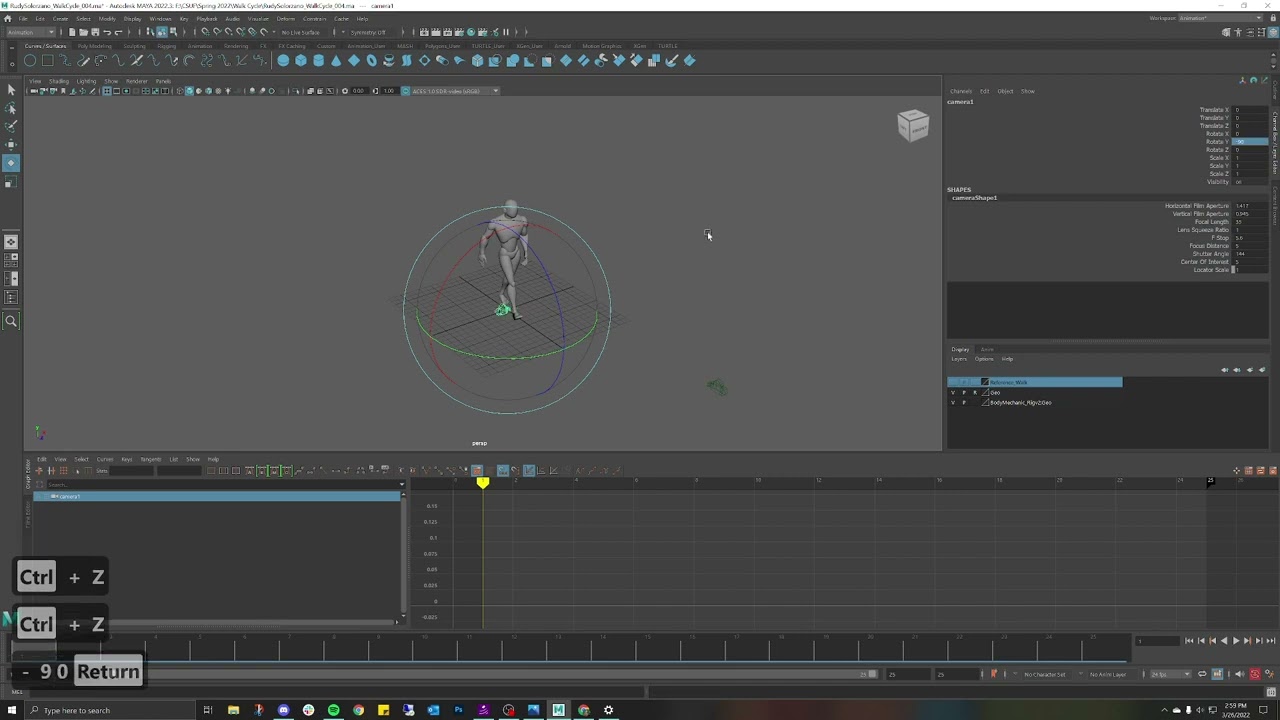Toggle No Live Surface field
Viewport: 1280px width, 720px height.
[300, 32]
